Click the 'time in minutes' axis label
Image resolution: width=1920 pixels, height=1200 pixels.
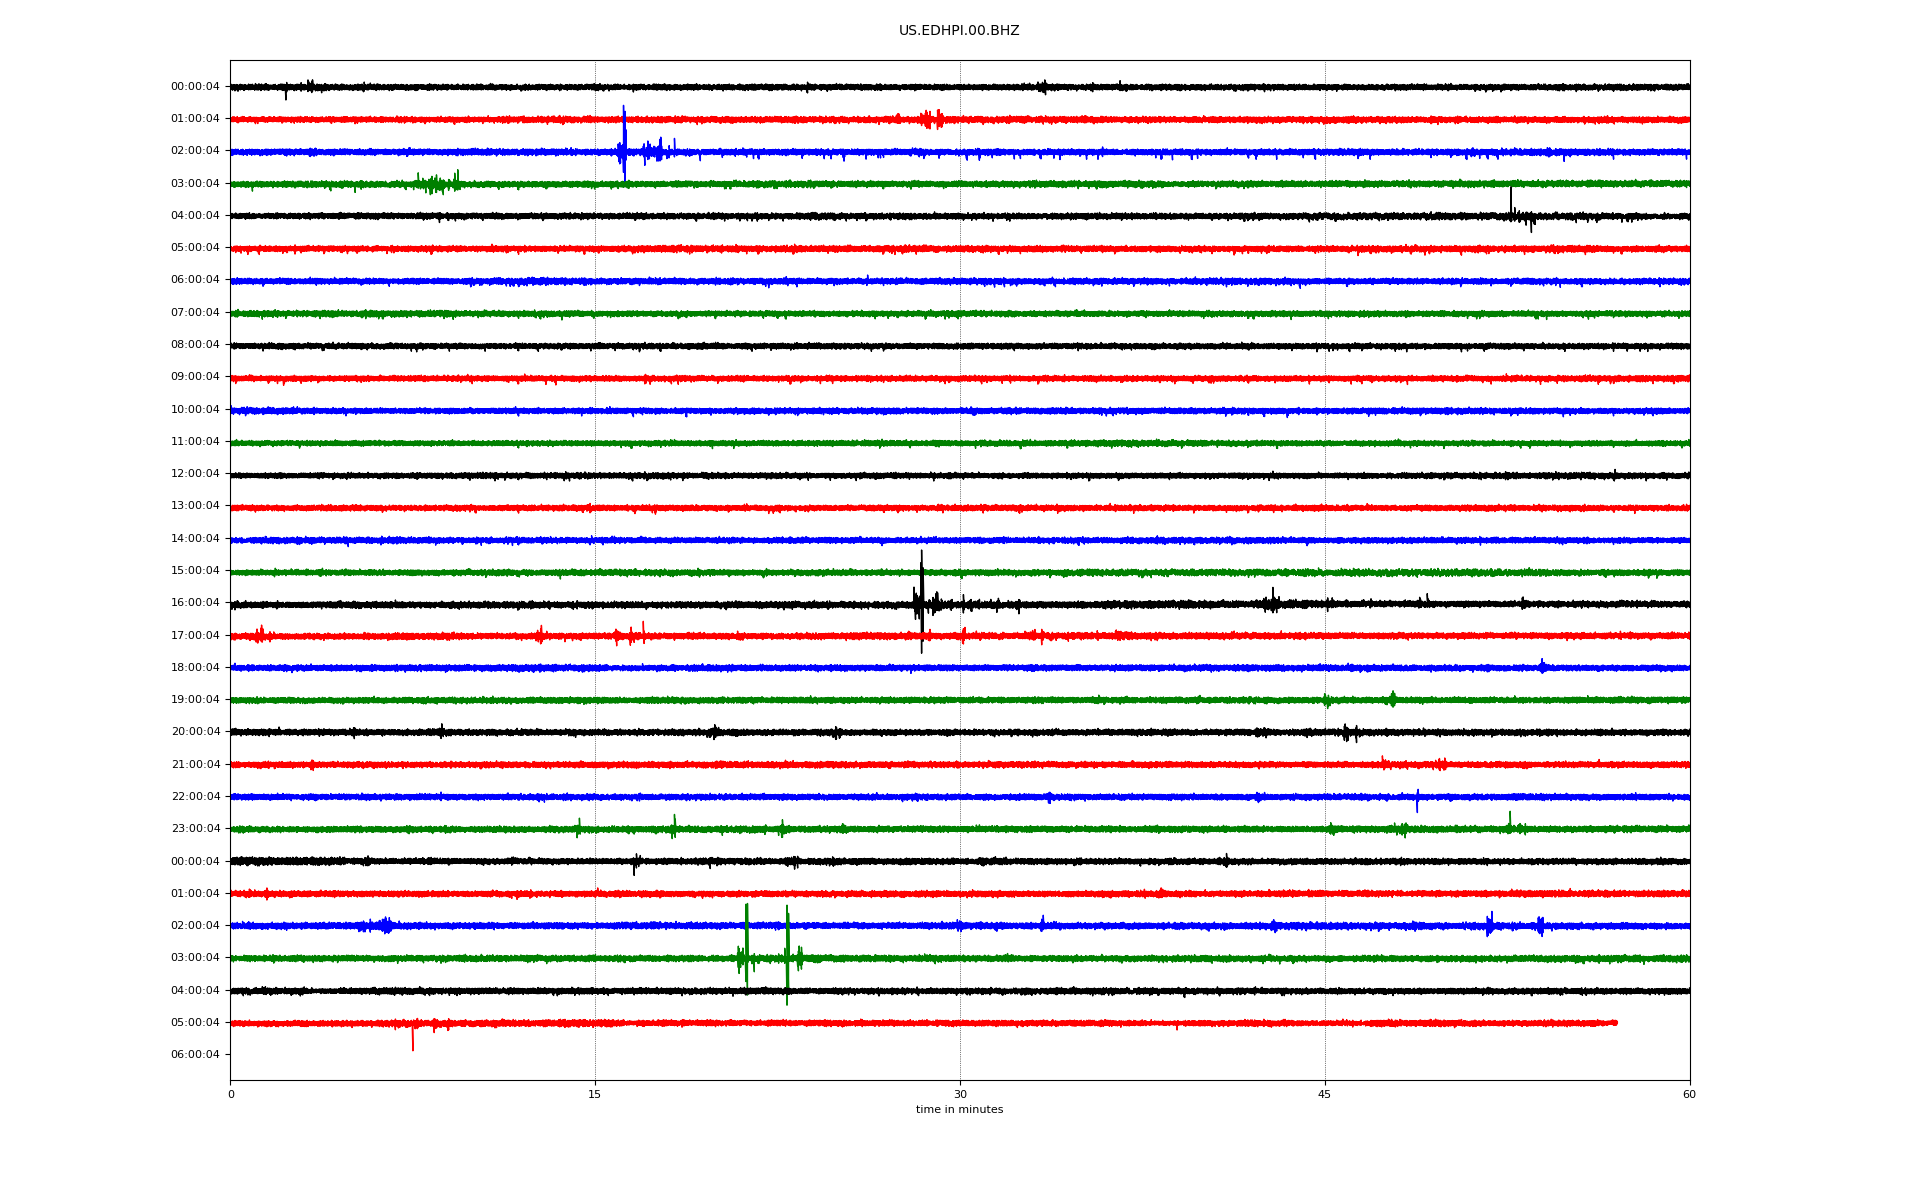coord(959,1110)
